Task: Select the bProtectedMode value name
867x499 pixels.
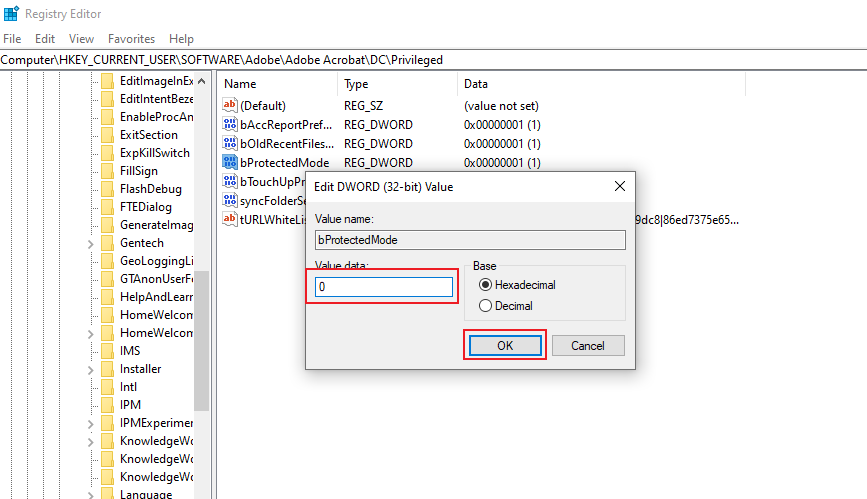Action: (284, 163)
